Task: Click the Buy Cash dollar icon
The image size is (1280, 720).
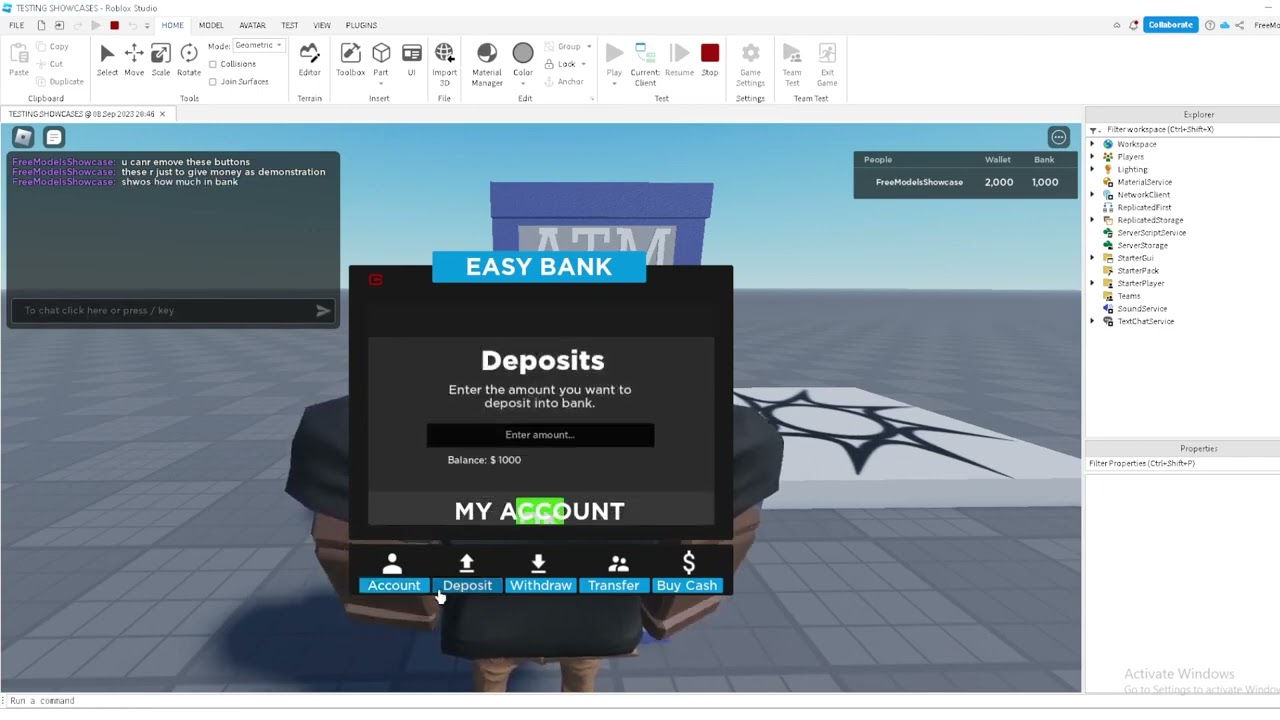Action: click(688, 562)
